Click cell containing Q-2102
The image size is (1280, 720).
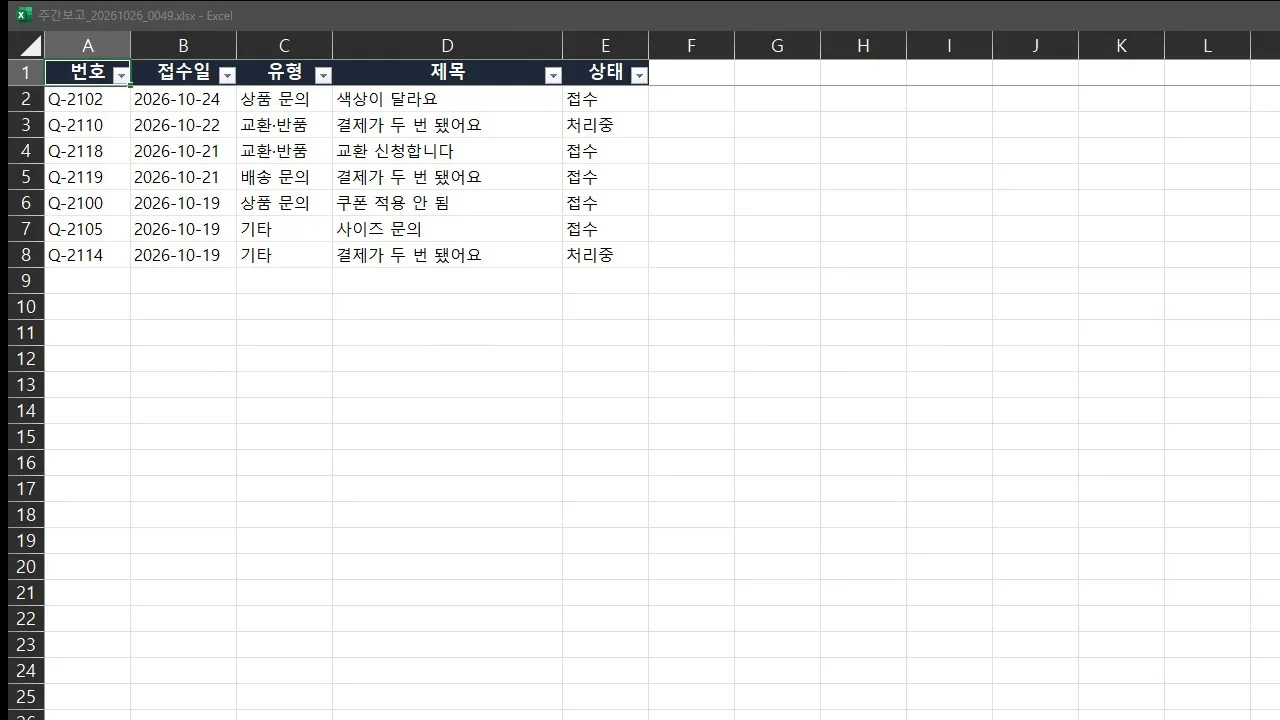point(88,99)
